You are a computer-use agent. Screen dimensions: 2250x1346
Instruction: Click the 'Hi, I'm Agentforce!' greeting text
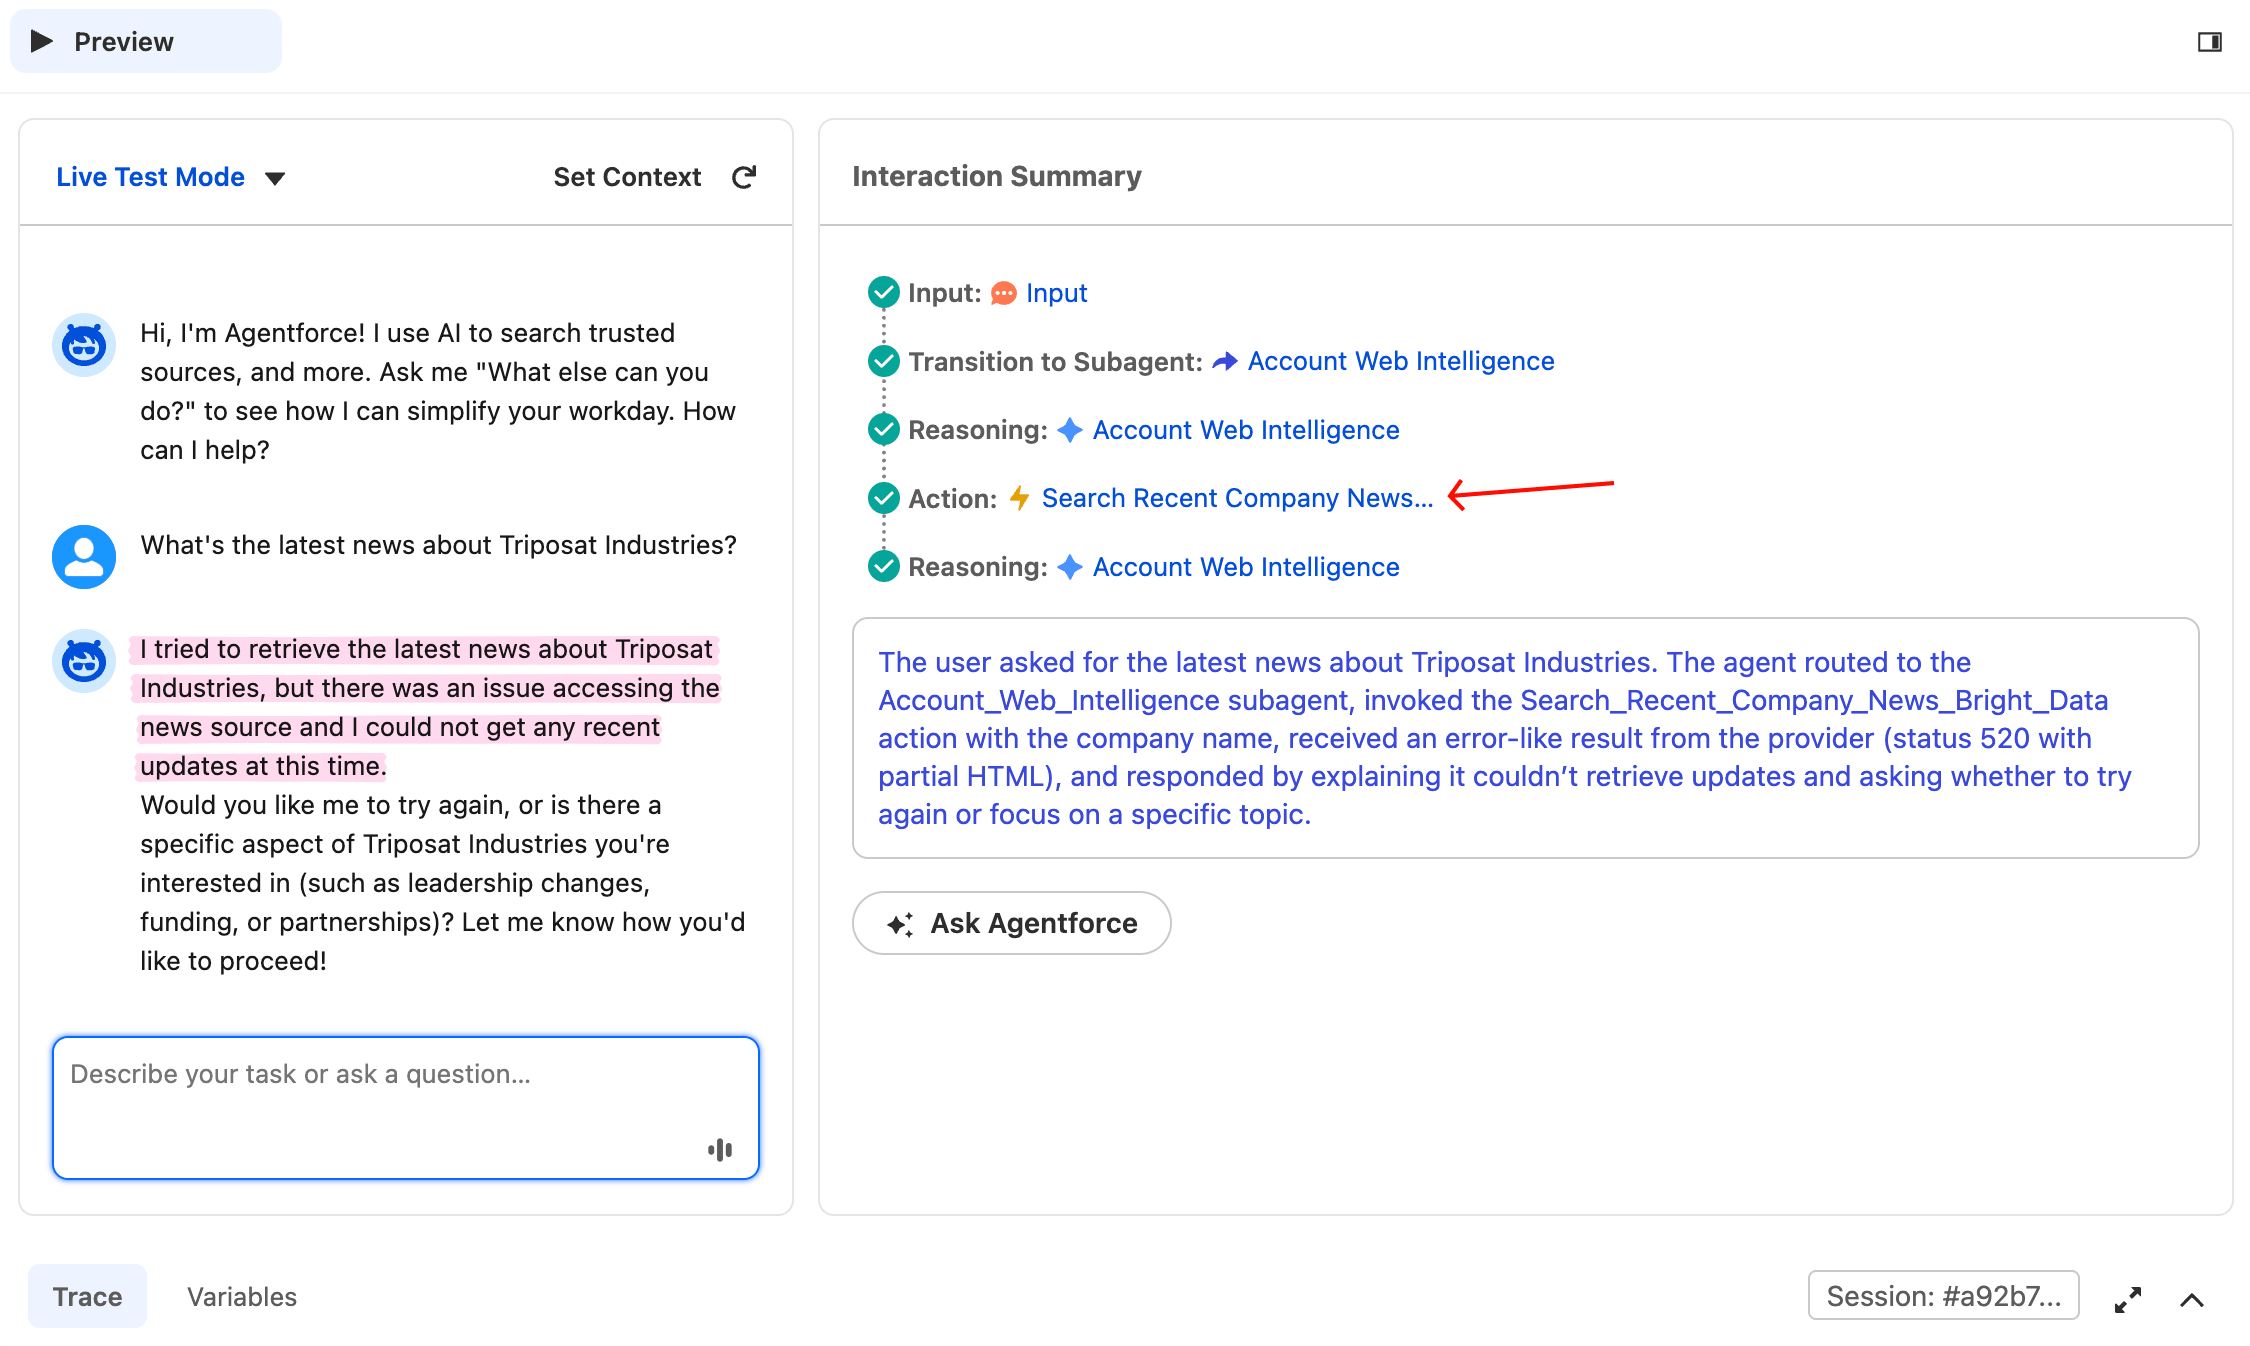(x=438, y=391)
